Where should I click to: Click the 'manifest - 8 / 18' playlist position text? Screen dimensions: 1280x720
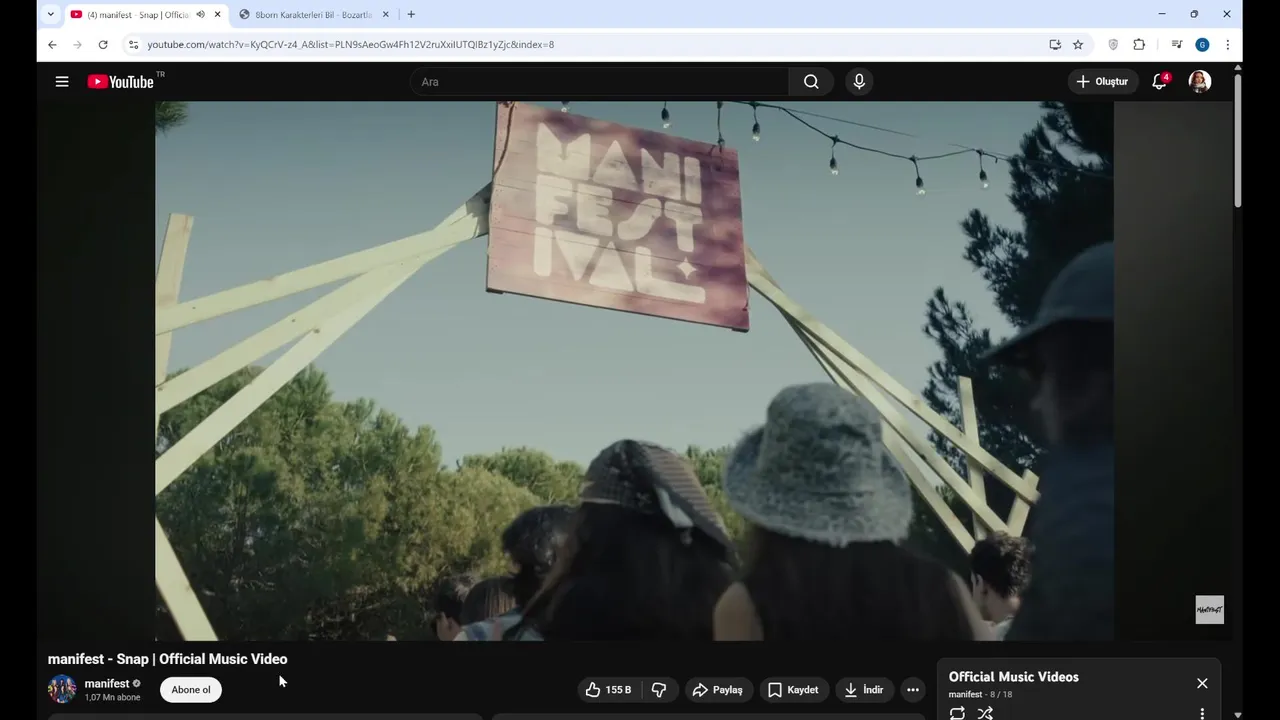tap(980, 694)
